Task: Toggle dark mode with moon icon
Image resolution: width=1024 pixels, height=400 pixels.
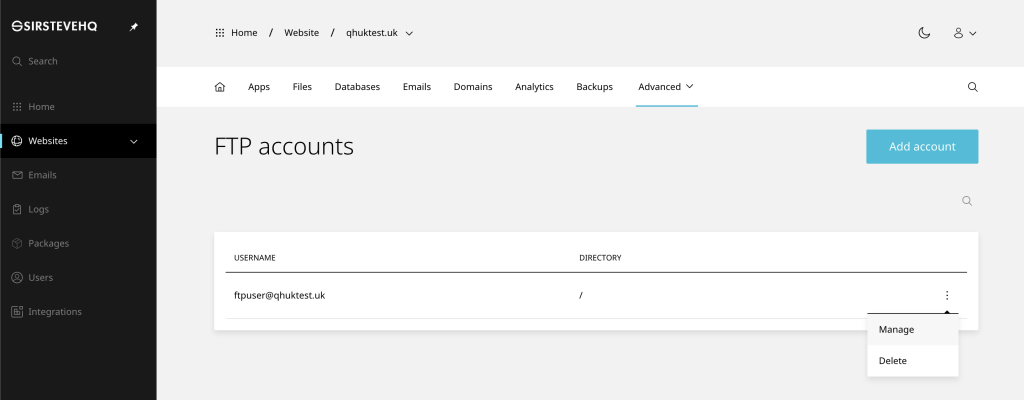Action: pos(924,33)
